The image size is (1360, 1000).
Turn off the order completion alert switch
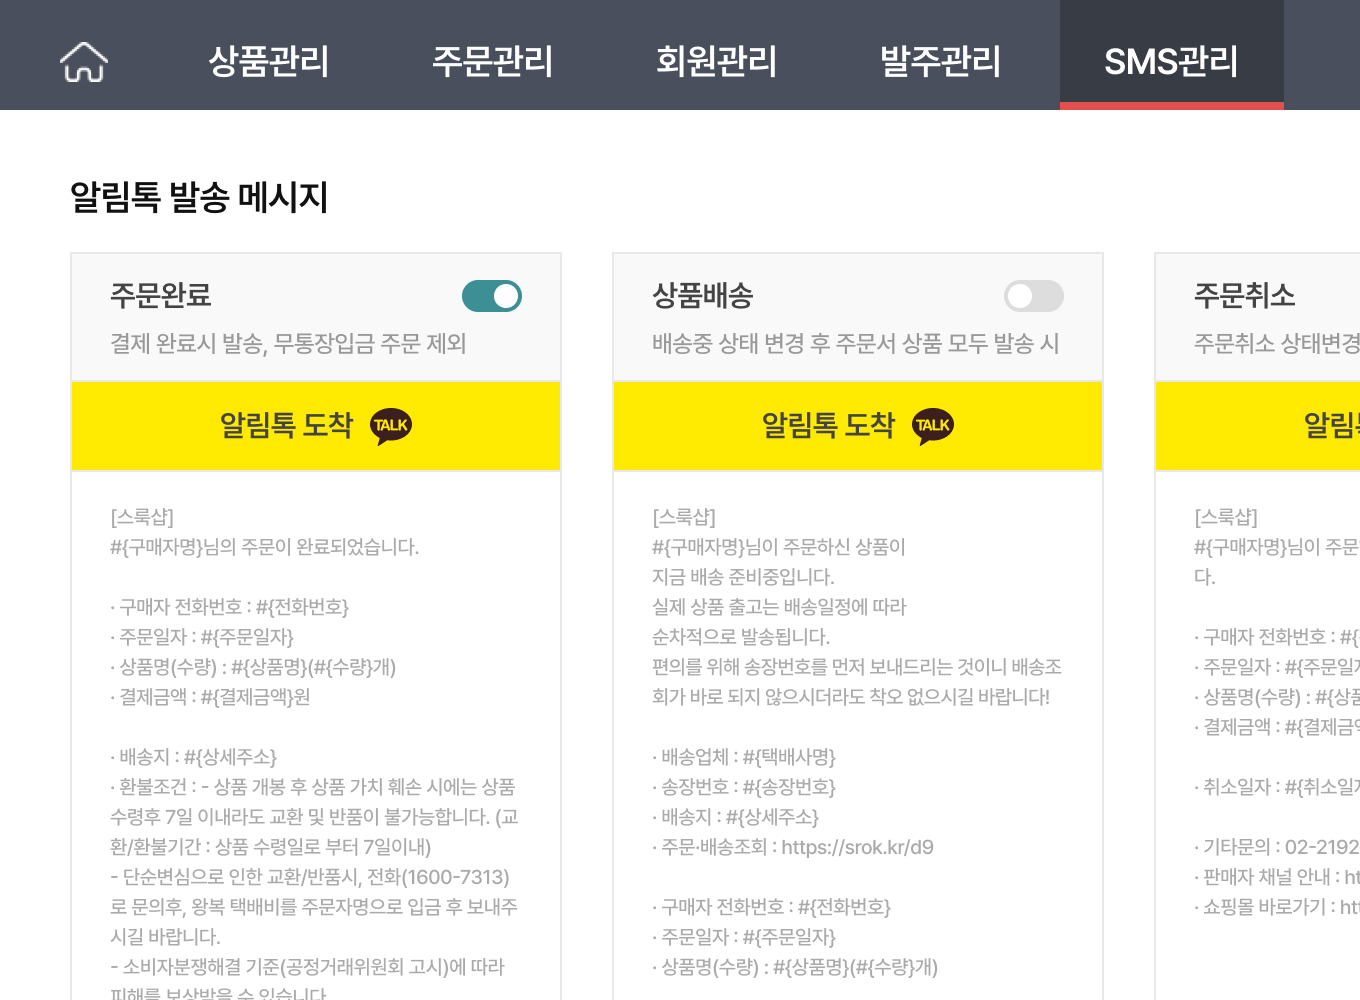[x=491, y=296]
